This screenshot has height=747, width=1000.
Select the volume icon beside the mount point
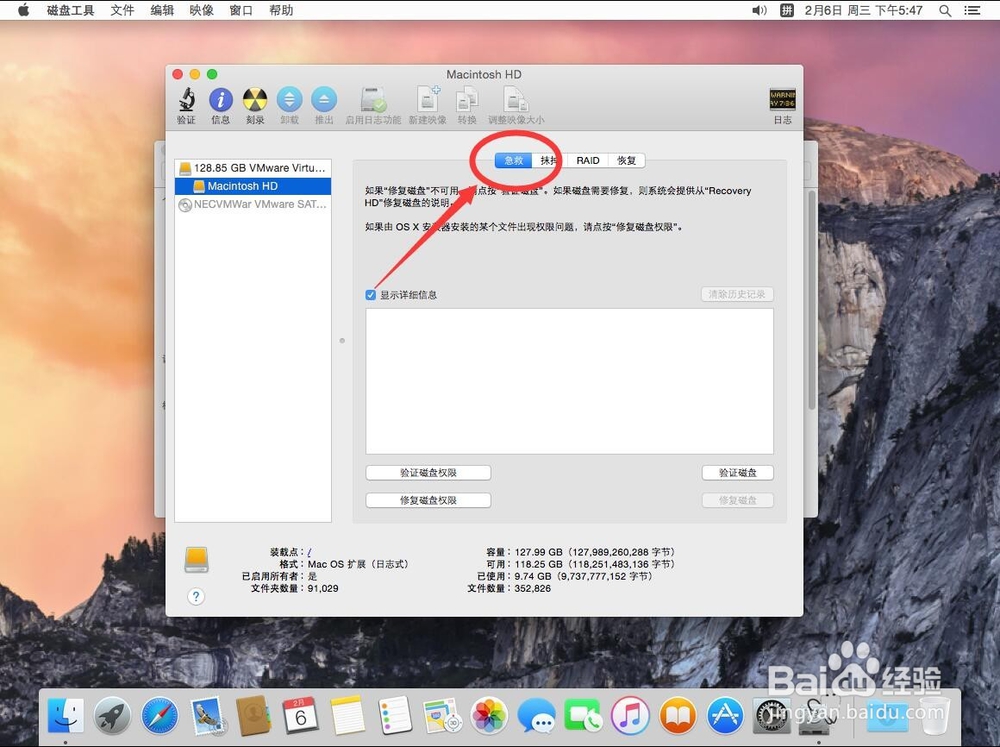coord(196,559)
